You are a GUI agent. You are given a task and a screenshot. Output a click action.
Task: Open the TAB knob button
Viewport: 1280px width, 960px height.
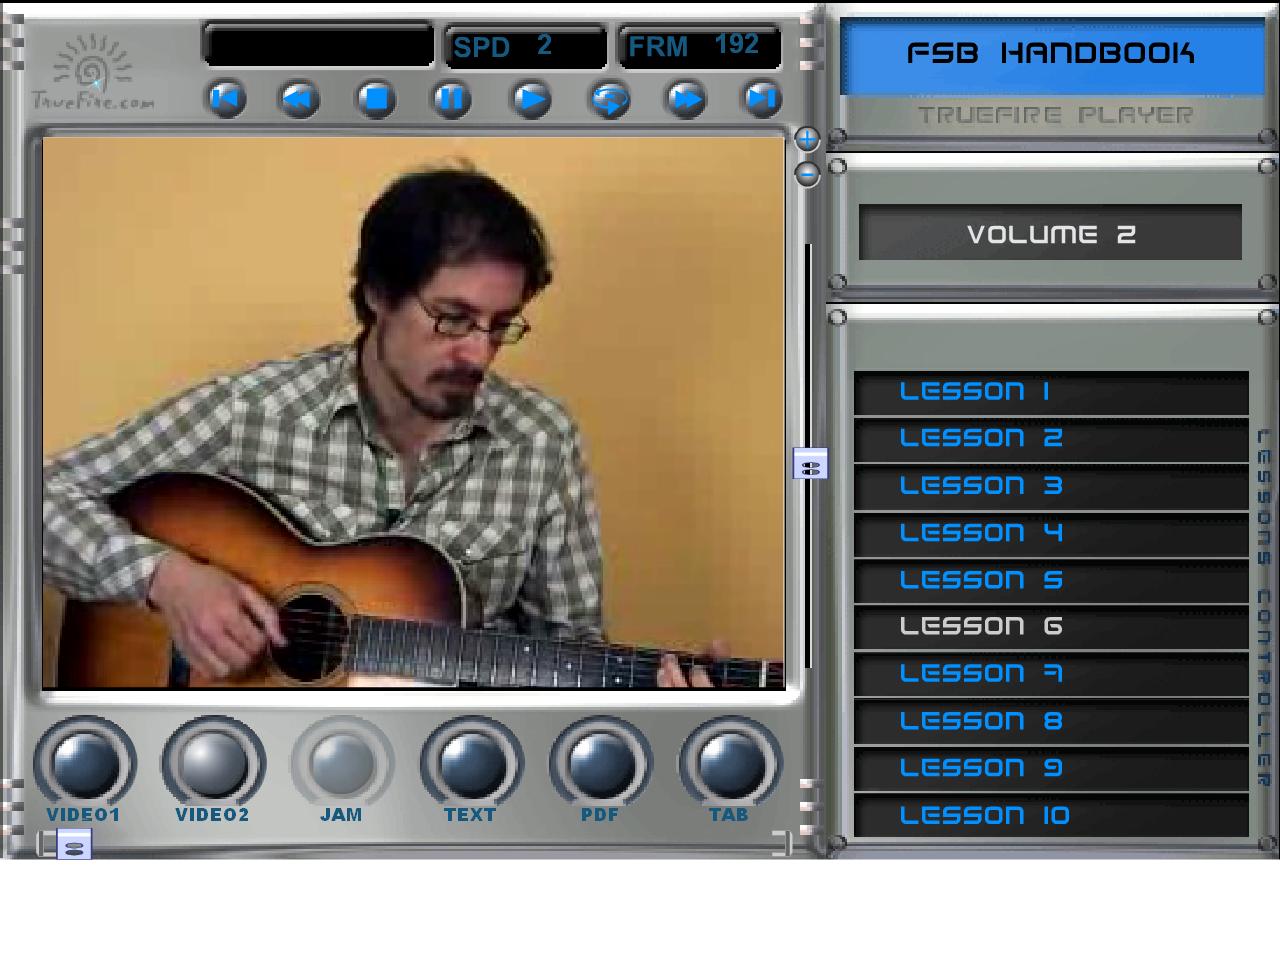[x=729, y=765]
